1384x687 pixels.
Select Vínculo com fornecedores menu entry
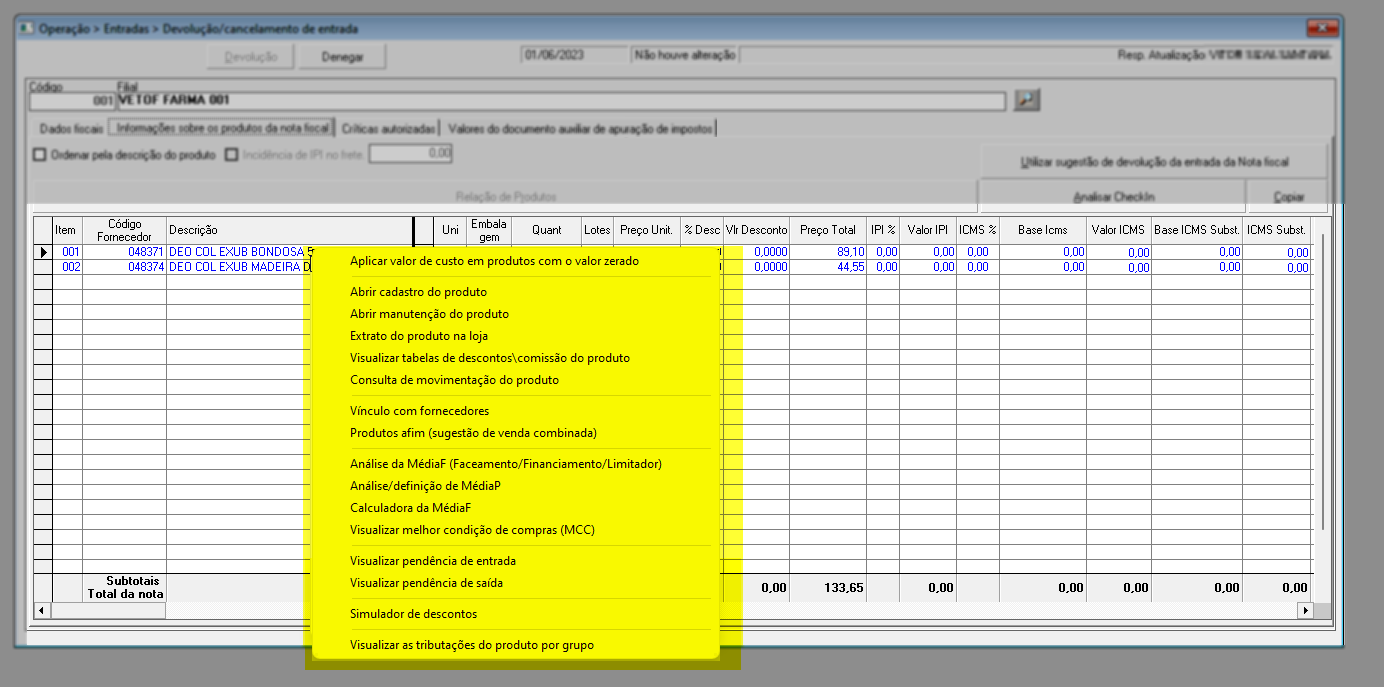tap(419, 411)
